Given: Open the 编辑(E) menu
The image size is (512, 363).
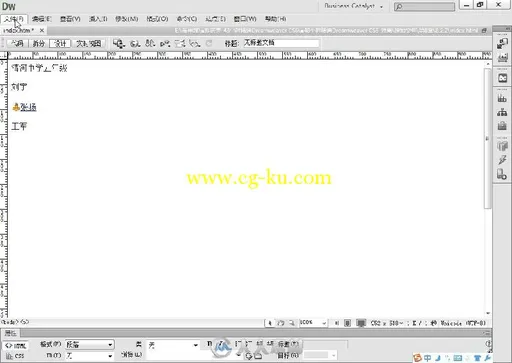Looking at the screenshot, I should point(42,19).
